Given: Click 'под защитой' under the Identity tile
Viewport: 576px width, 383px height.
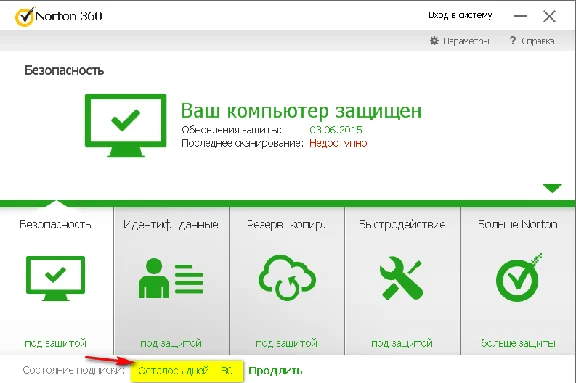Looking at the screenshot, I should click(171, 343).
